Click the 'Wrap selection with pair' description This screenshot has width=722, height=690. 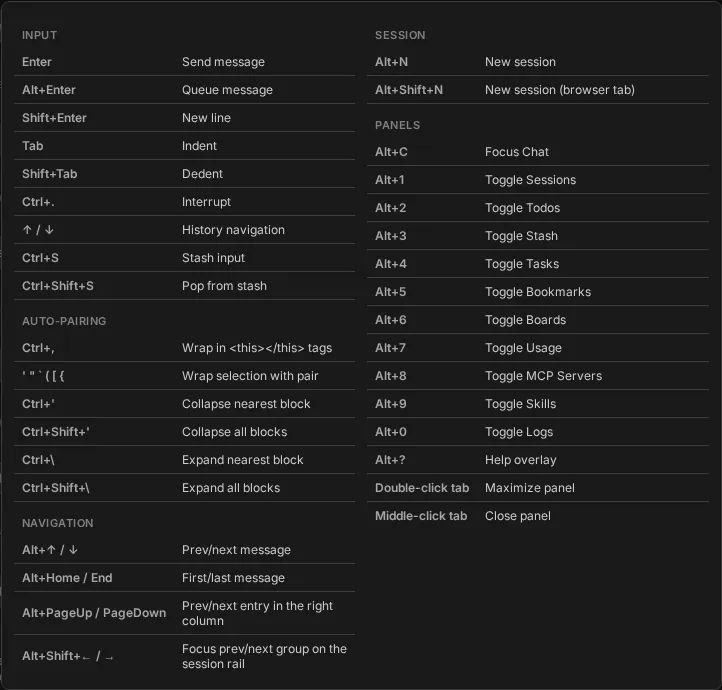tap(250, 376)
